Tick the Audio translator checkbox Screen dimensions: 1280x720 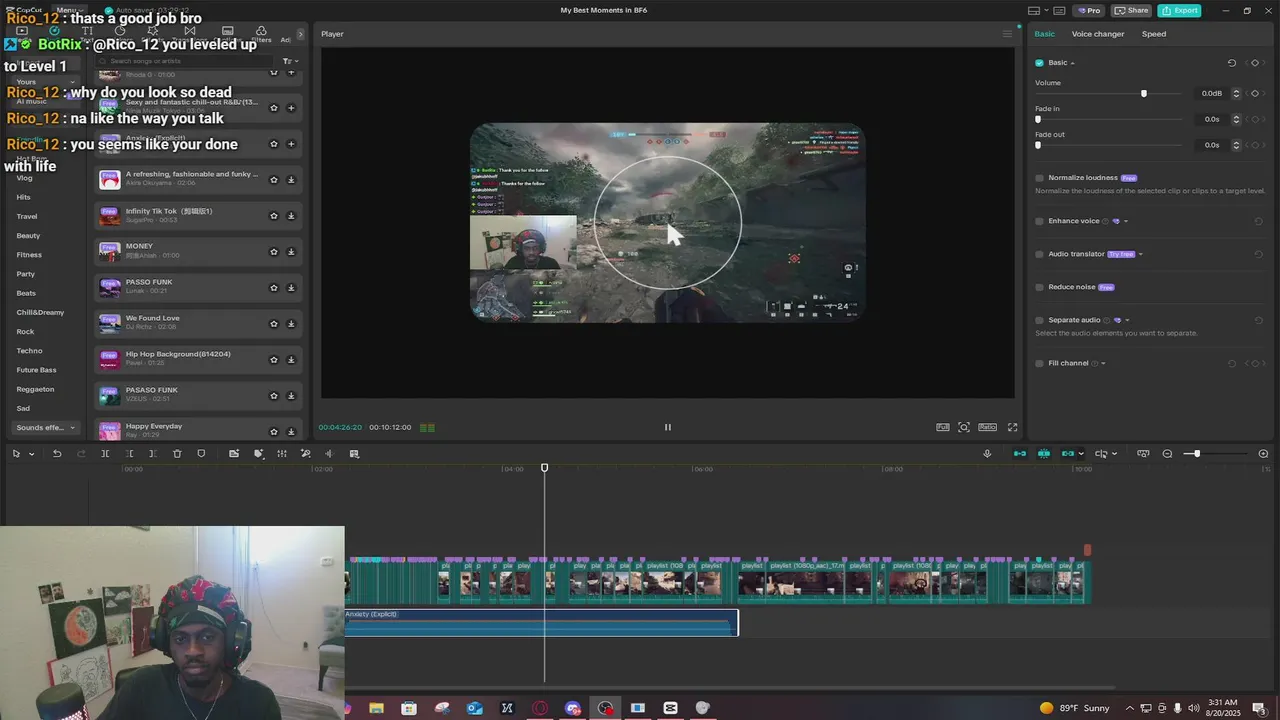tap(1039, 254)
